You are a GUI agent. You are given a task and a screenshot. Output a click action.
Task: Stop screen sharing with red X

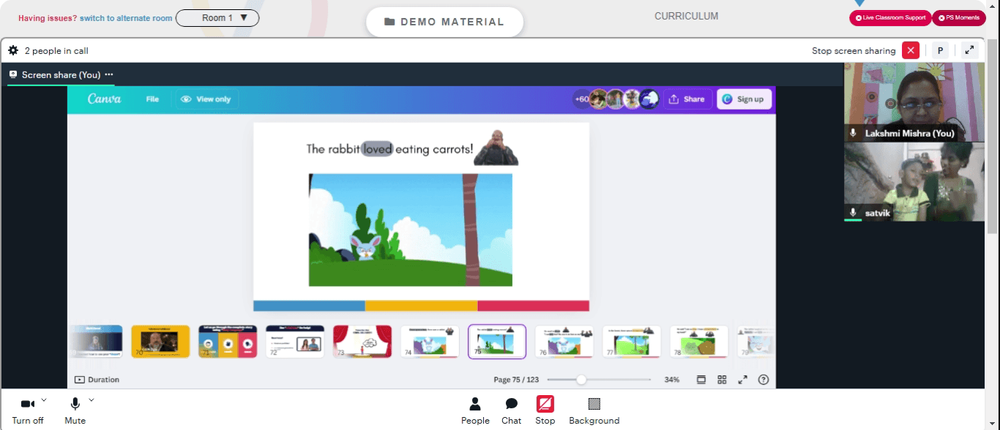point(911,50)
